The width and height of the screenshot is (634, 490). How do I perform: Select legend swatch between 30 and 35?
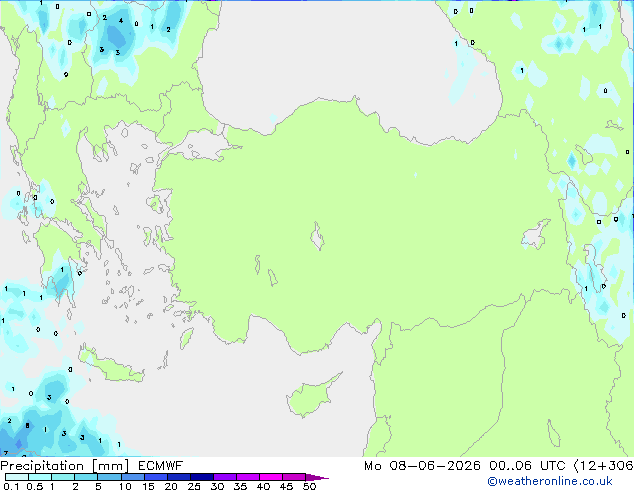(224, 477)
